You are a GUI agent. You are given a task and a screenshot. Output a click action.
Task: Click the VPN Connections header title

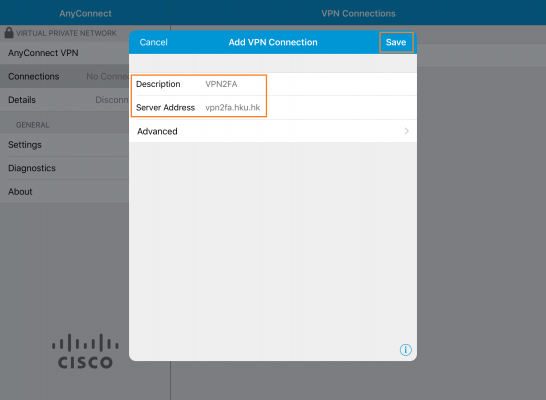358,14
